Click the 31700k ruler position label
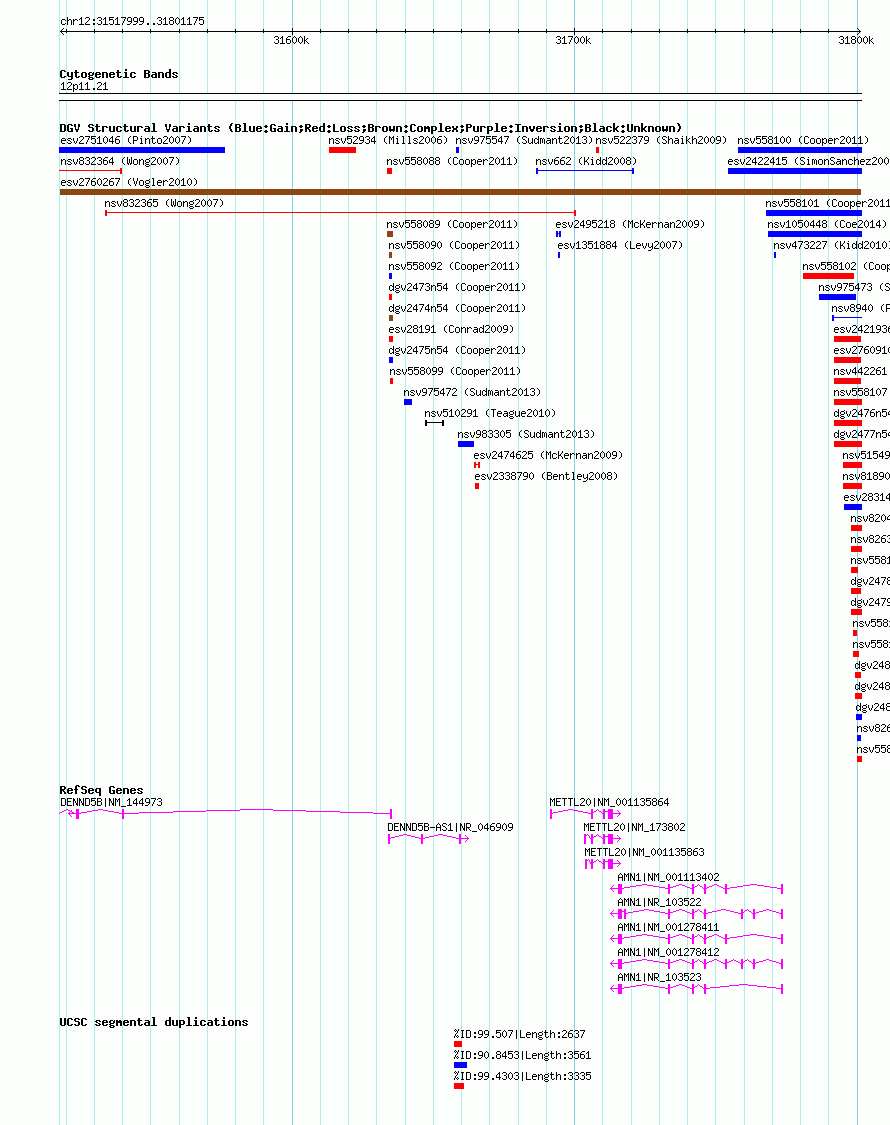Viewport: 890px width, 1125px height. point(573,41)
